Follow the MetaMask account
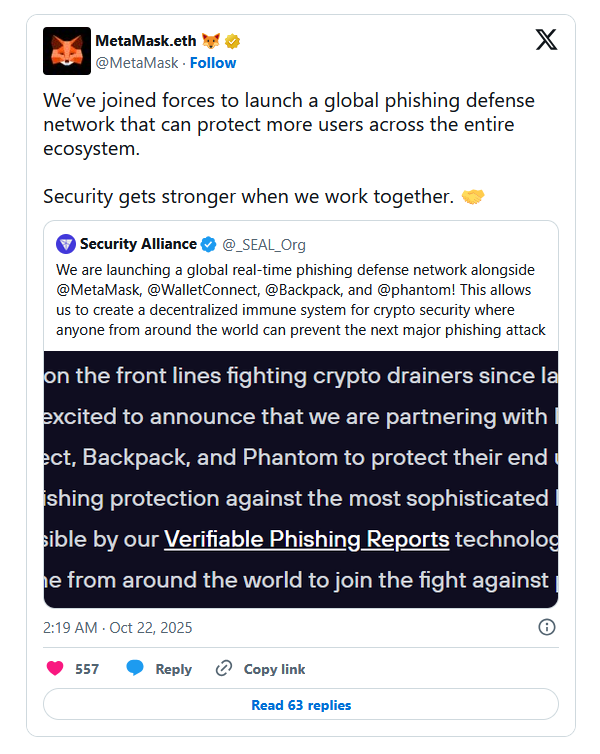This screenshot has height=754, width=600. point(213,63)
